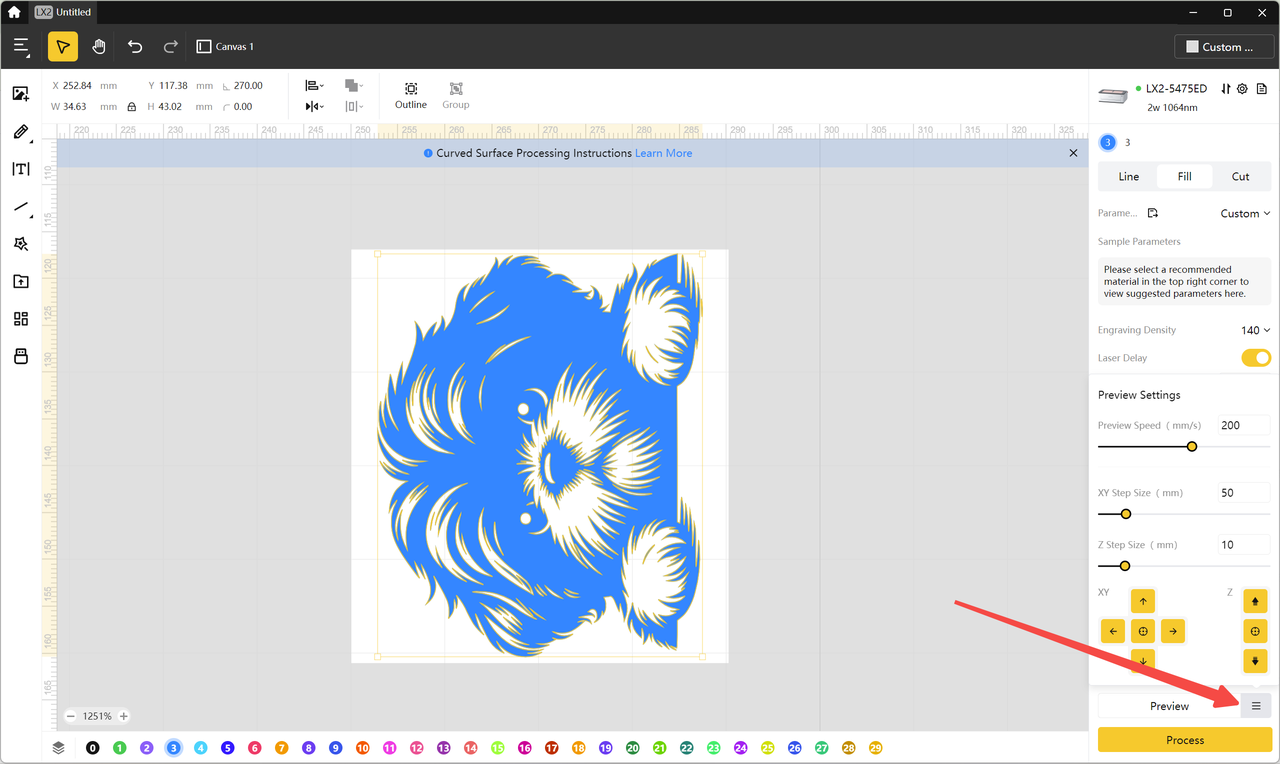This screenshot has height=764, width=1280.
Task: Open device settings gear icon
Action: pyautogui.click(x=1242, y=89)
